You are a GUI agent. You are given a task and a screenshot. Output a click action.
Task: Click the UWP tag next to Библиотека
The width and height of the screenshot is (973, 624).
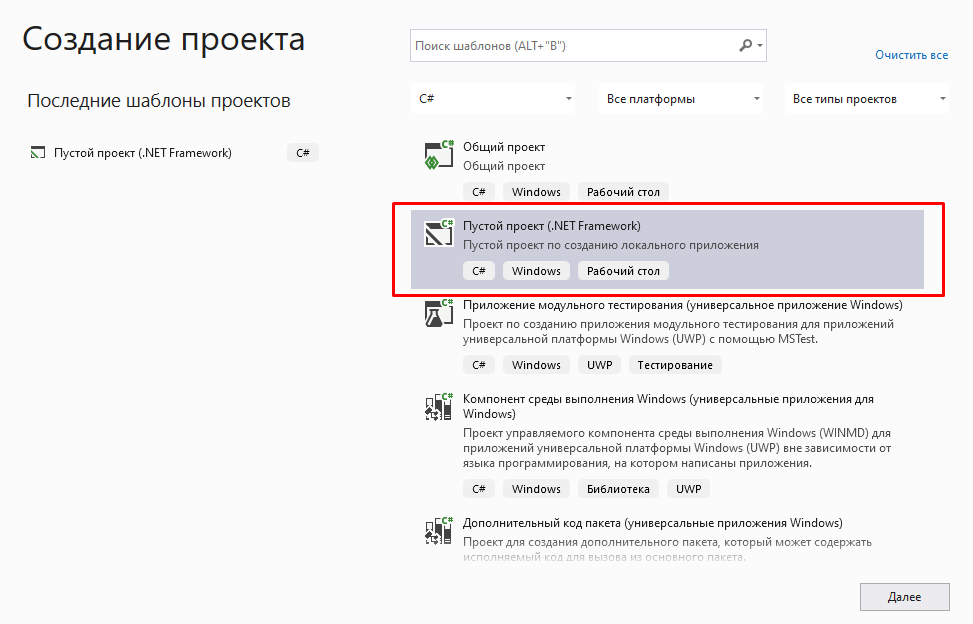click(688, 489)
